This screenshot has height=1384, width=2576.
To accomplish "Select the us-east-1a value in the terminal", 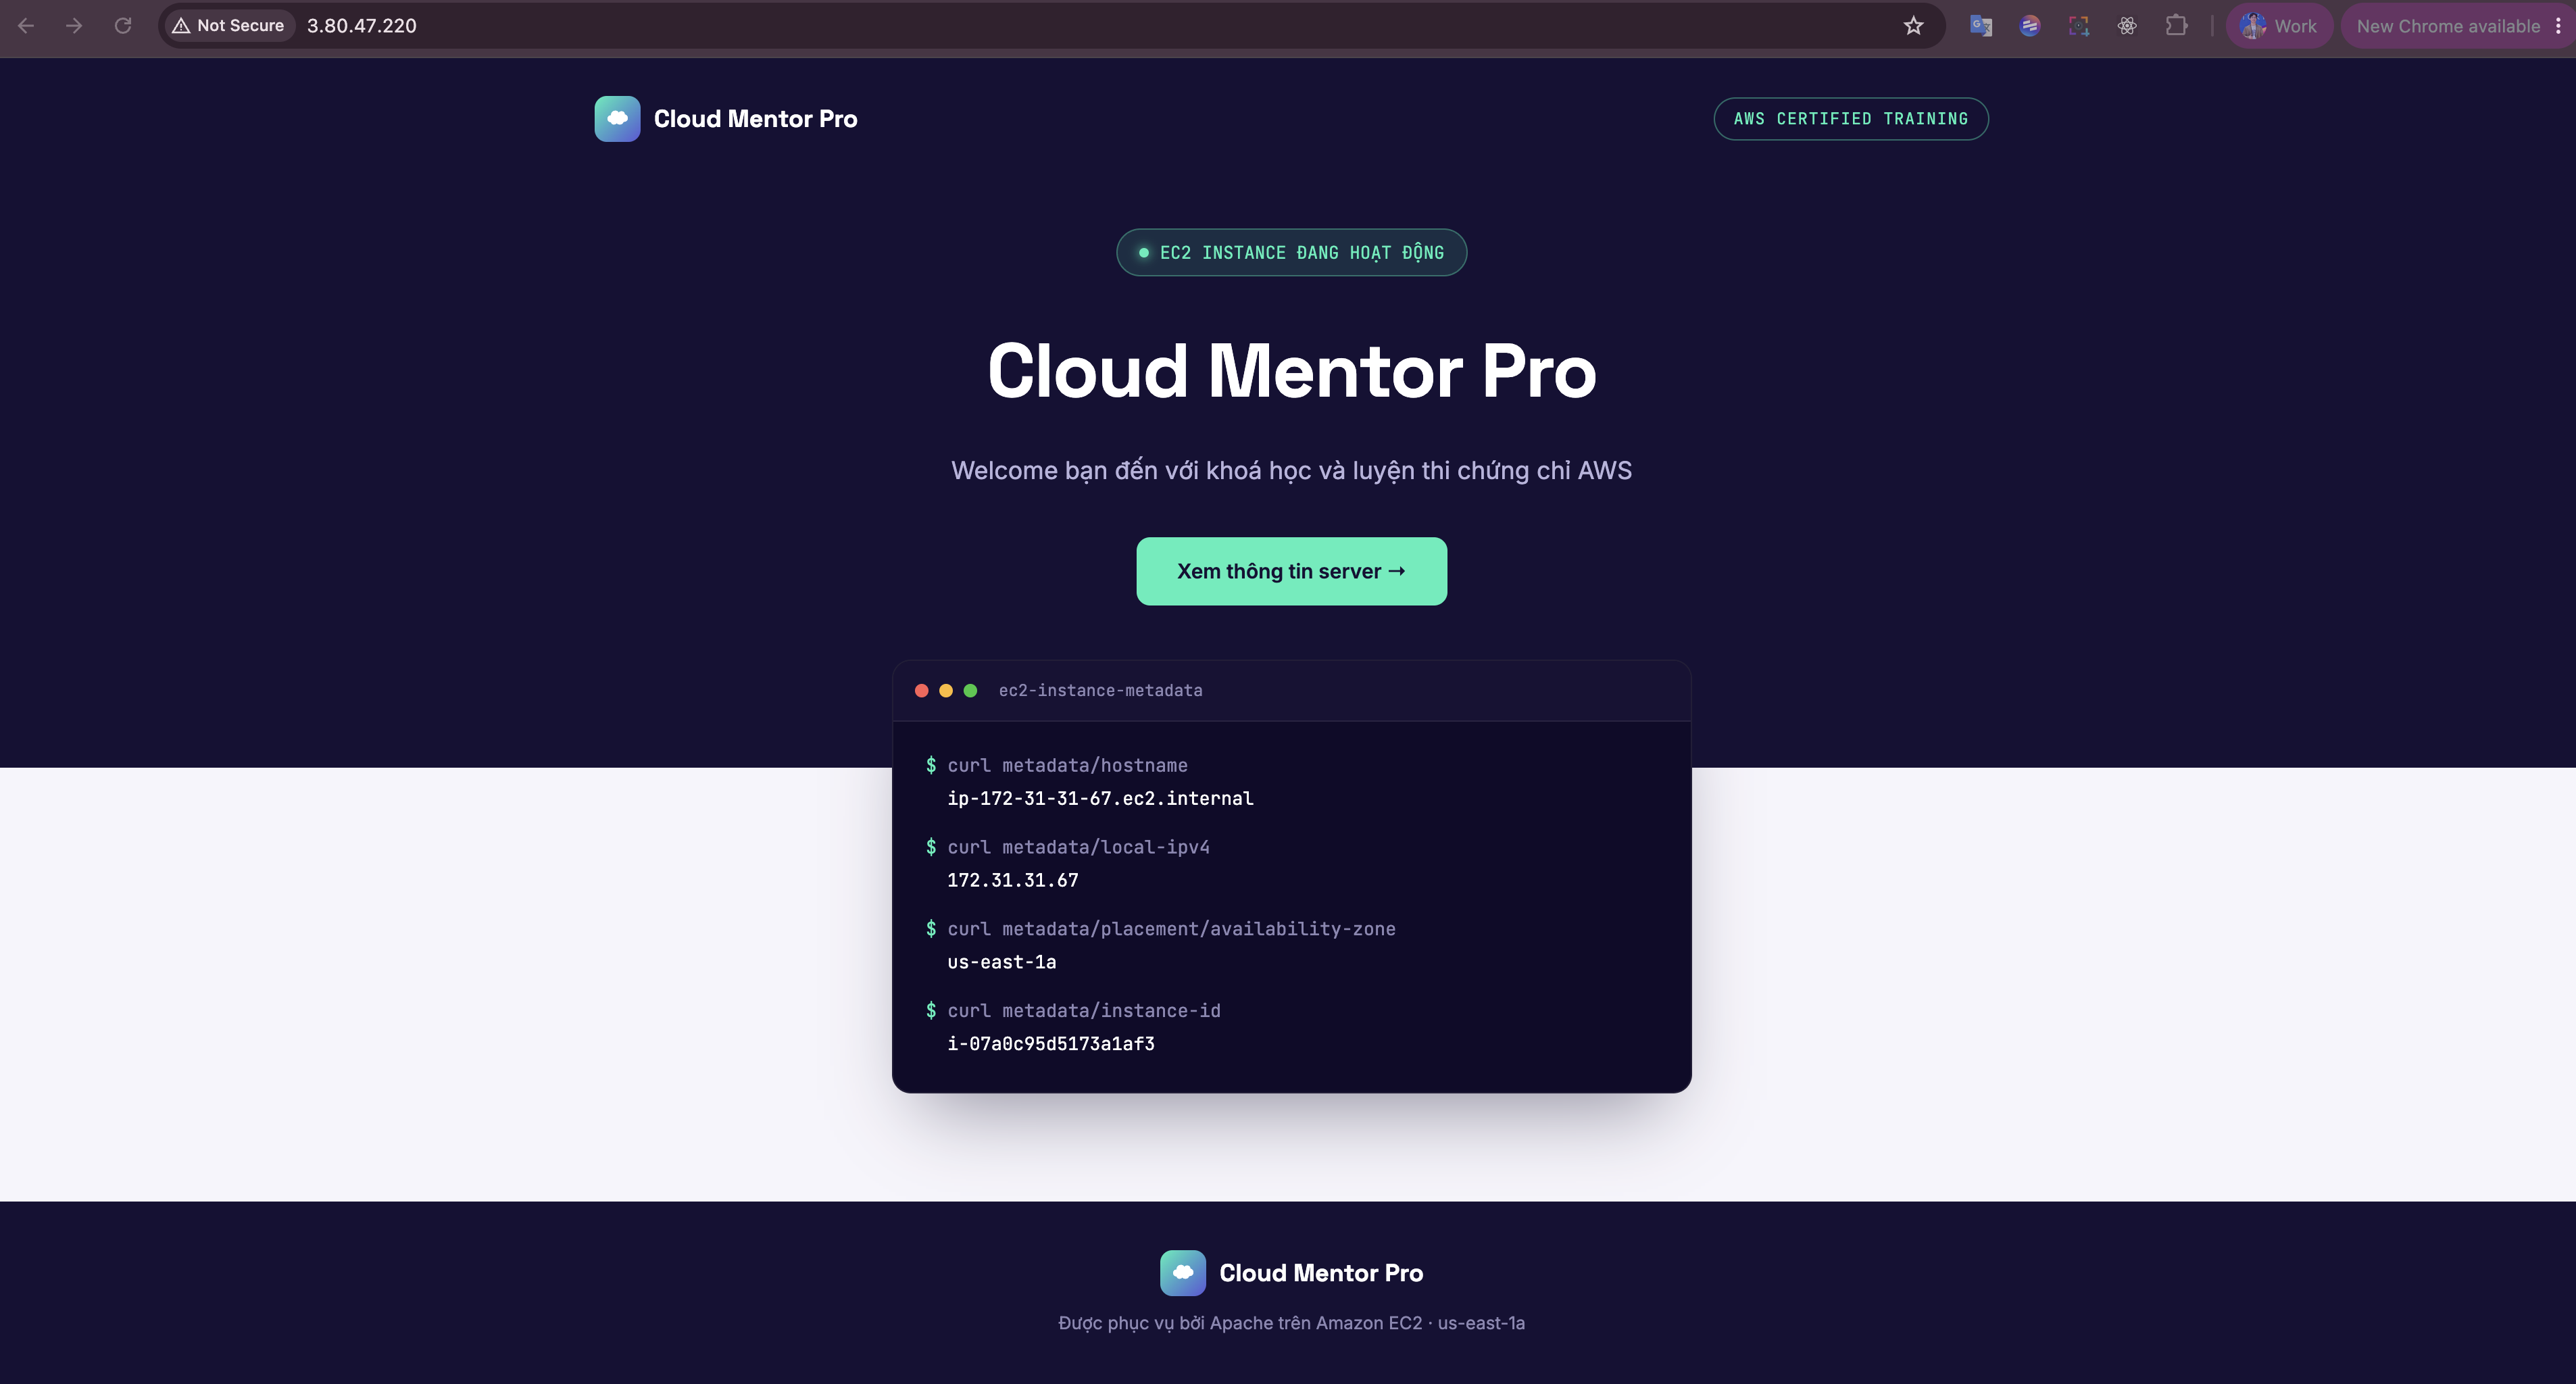I will [x=1001, y=963].
